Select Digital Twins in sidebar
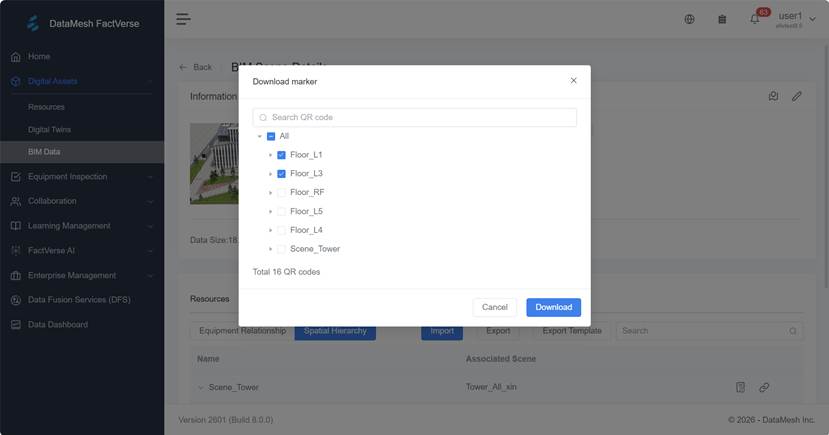Viewport: 829px width, 435px height. 49,129
